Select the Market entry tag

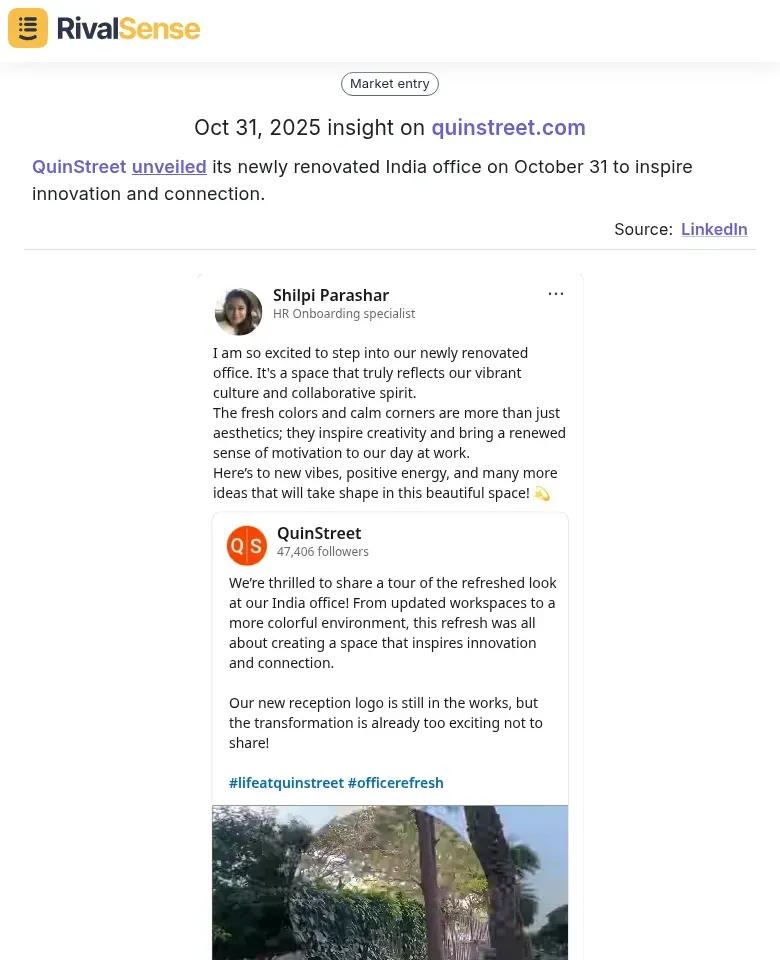pyautogui.click(x=390, y=84)
